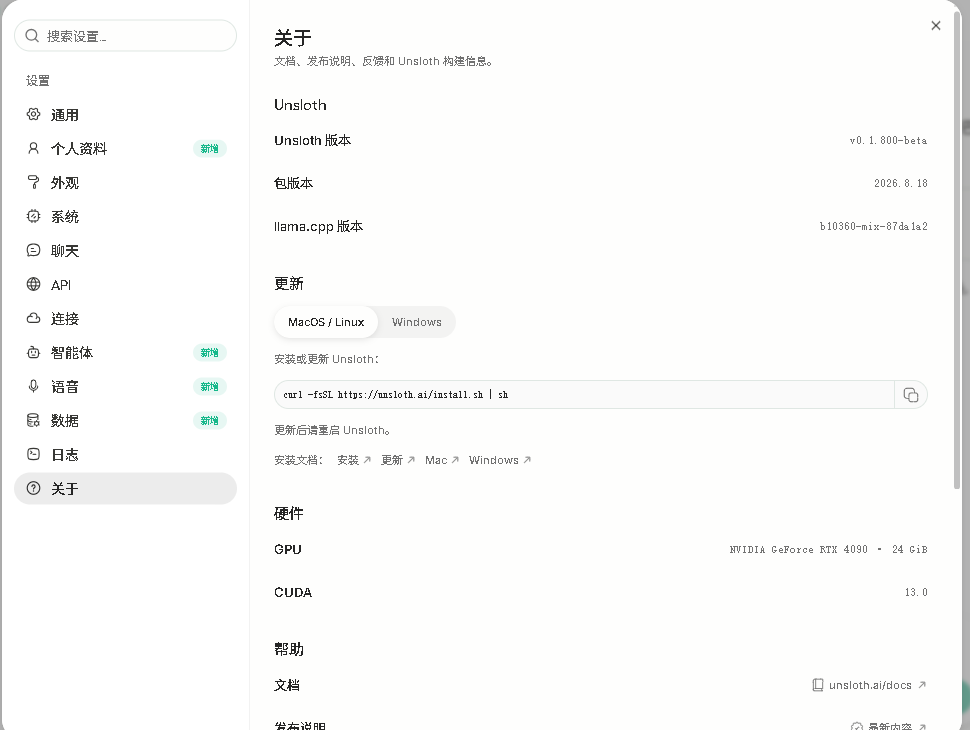Open the 最新内容 release notes link
Screen dimensions: 970x730
[889, 726]
